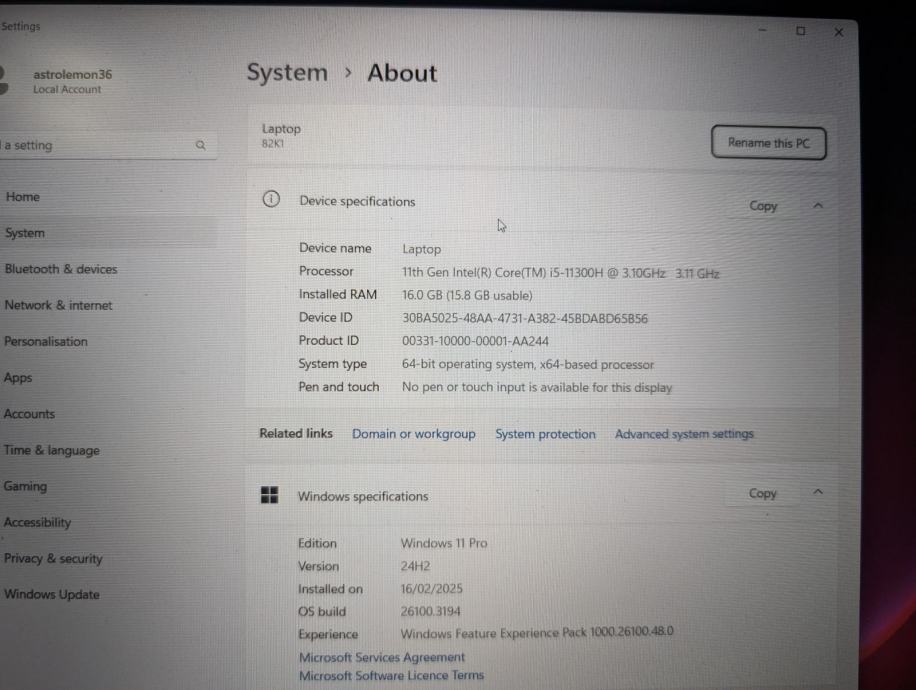Go to Personalisation settings
The image size is (916, 690).
point(46,341)
